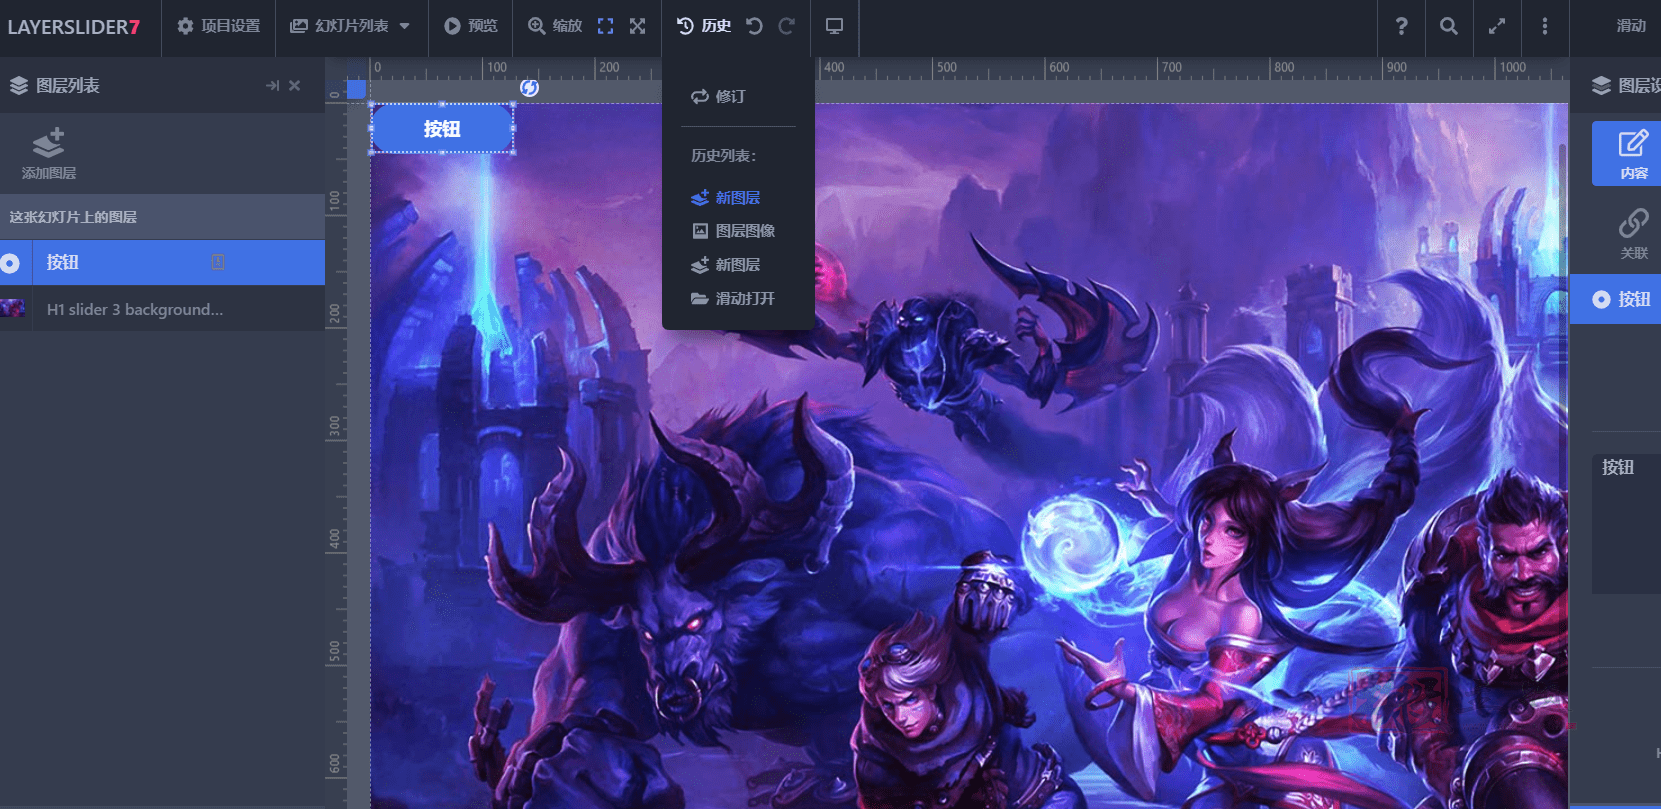Click the 添加图层 add layer button
The image size is (1661, 809).
(49, 153)
